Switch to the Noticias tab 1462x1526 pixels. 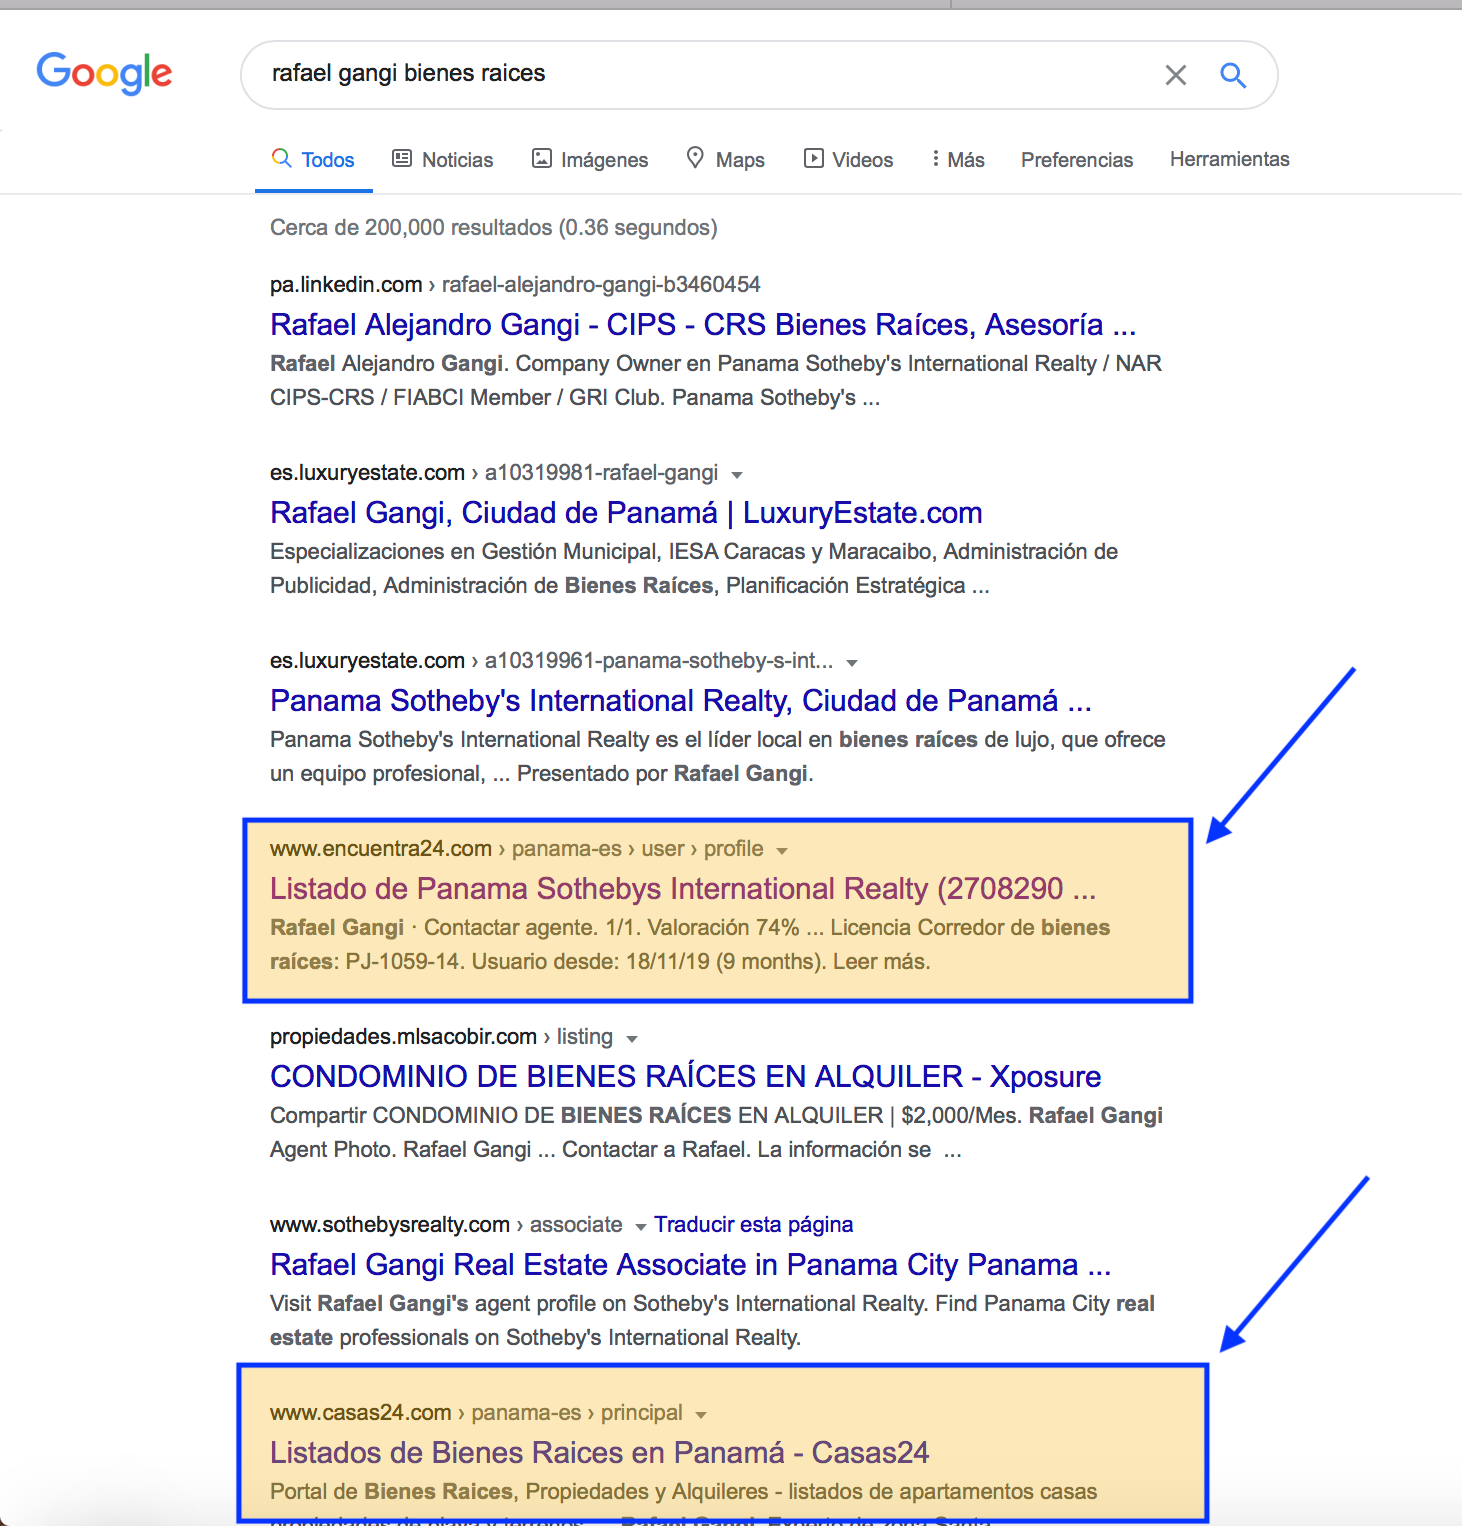tap(443, 160)
